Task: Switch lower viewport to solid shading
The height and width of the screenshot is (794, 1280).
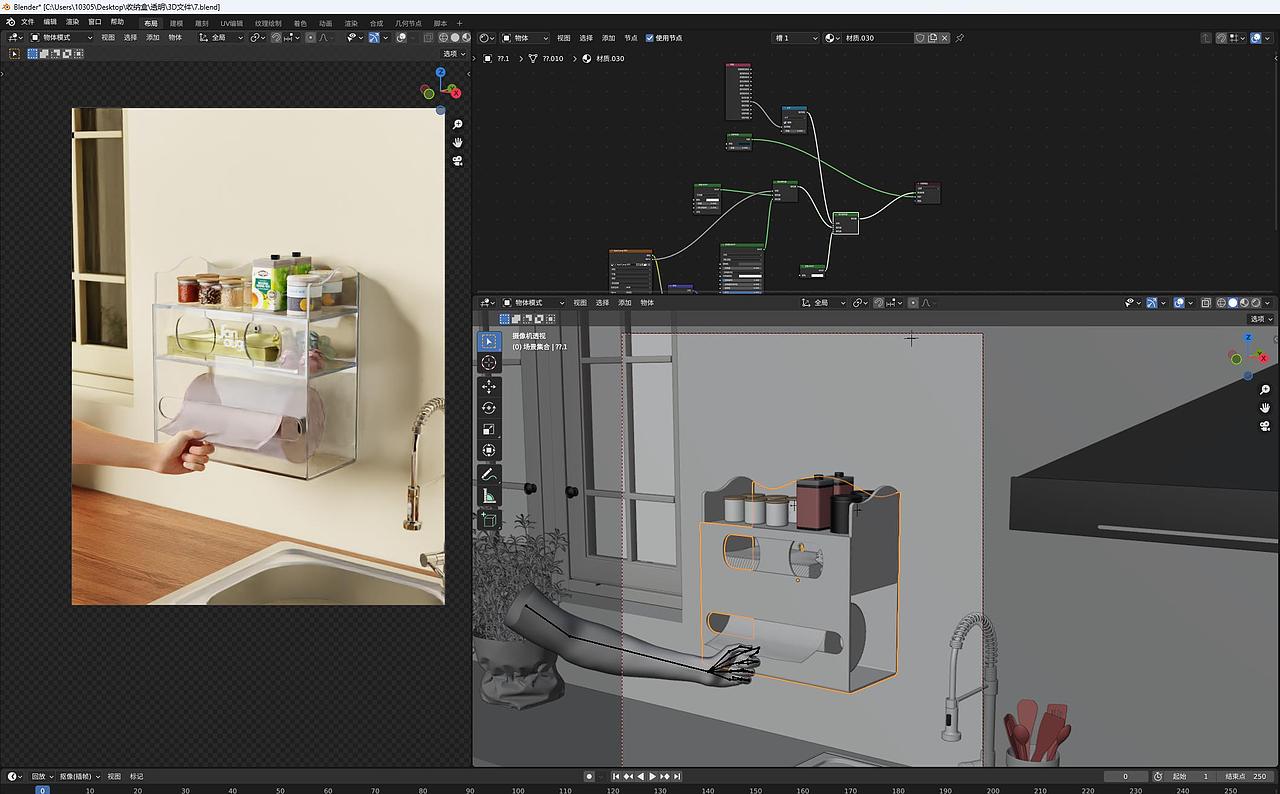Action: click(1233, 302)
